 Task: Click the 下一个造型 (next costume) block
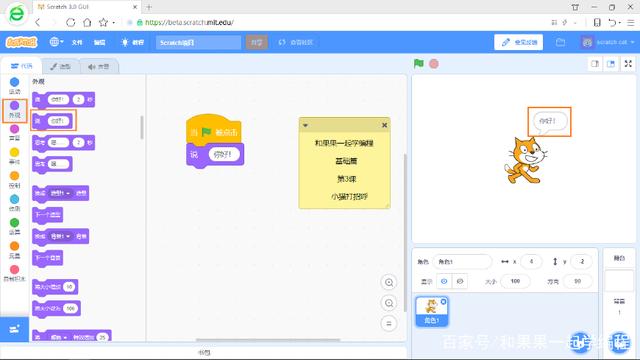[x=48, y=215]
